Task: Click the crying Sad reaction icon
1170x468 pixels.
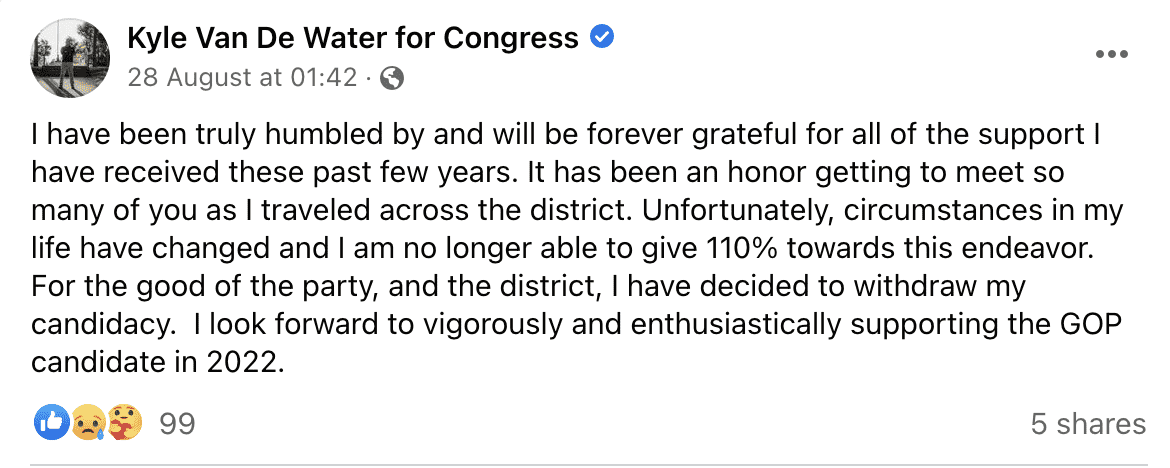Action: 89,423
